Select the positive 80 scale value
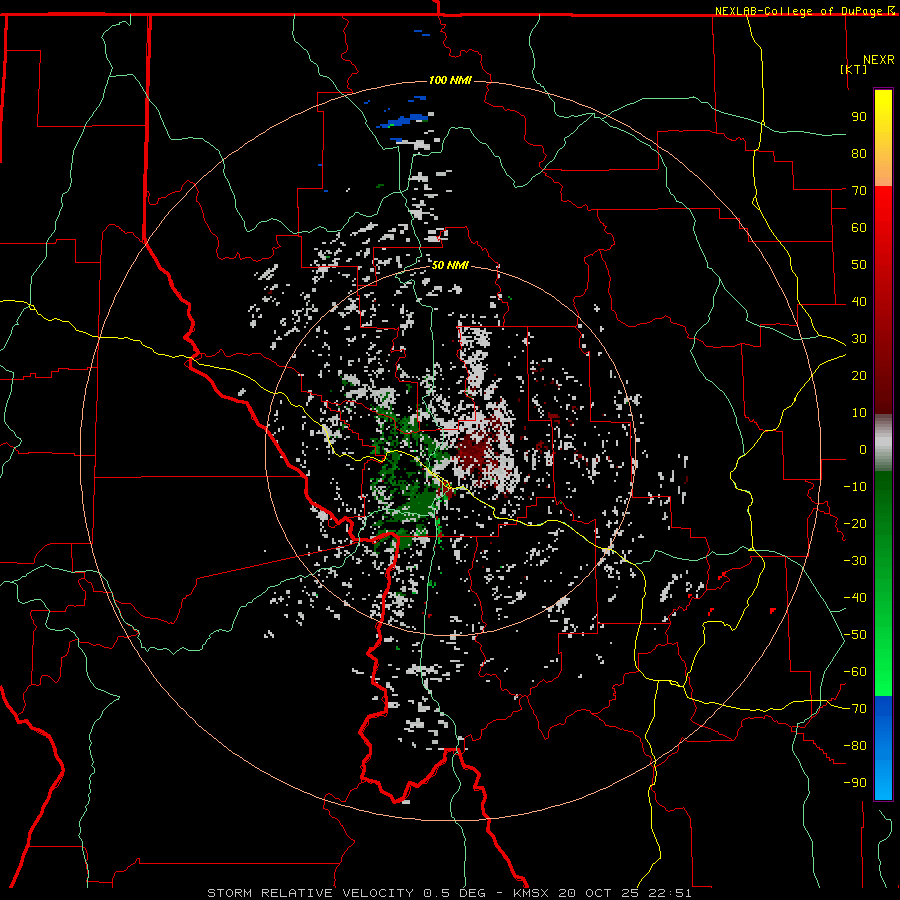This screenshot has width=900, height=900. point(859,153)
